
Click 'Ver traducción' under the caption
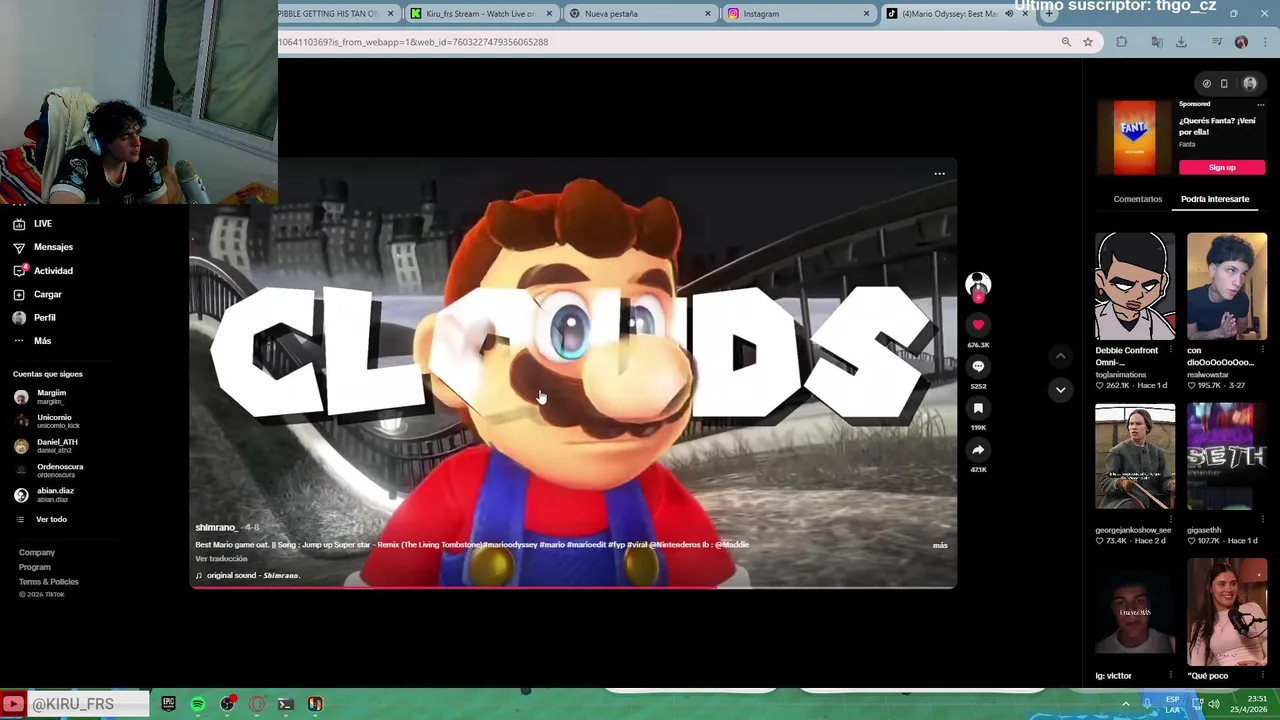click(x=221, y=559)
